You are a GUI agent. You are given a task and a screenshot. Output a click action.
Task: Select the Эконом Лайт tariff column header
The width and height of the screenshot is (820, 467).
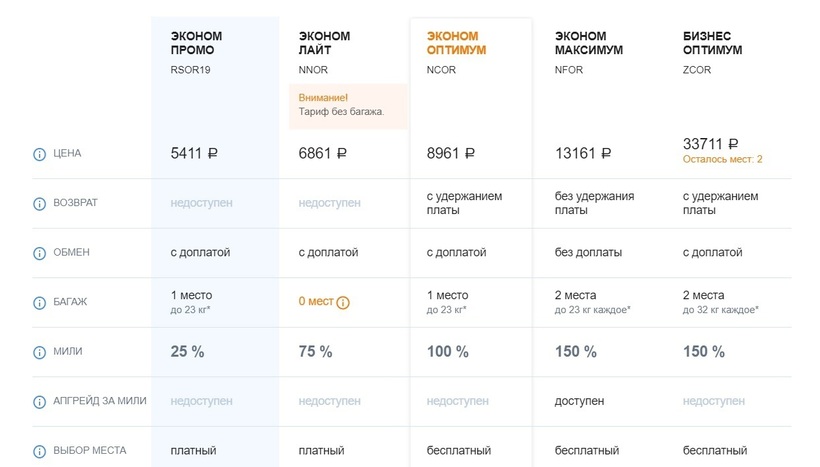point(324,43)
